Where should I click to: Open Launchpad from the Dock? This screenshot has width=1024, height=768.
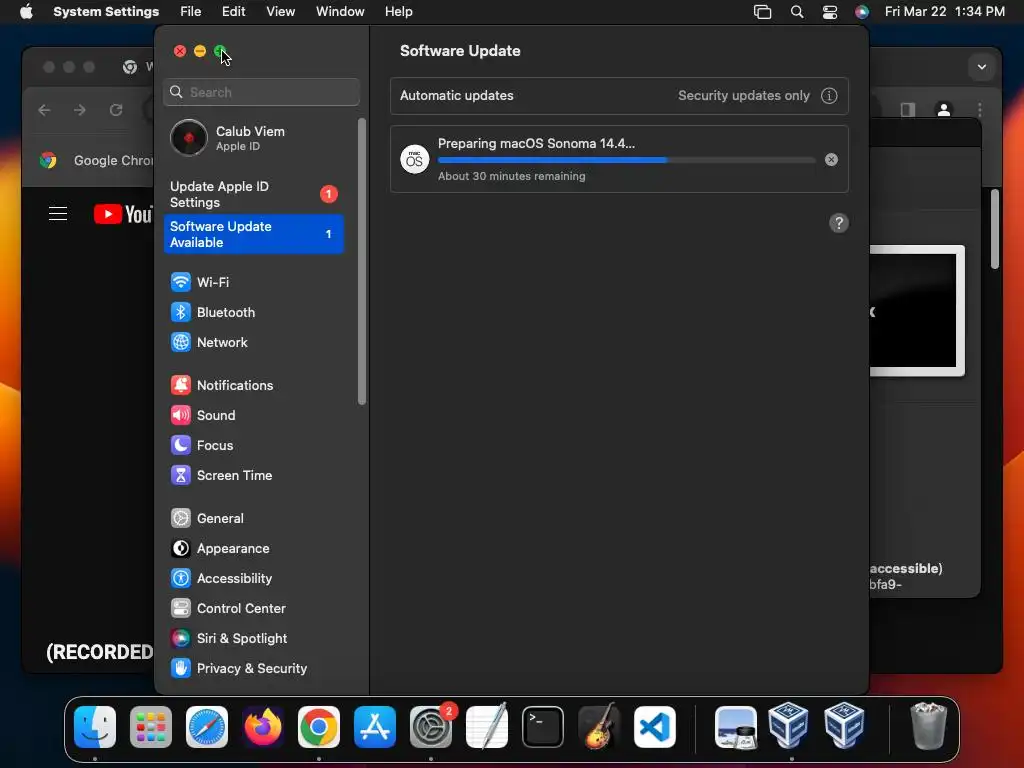pos(151,727)
